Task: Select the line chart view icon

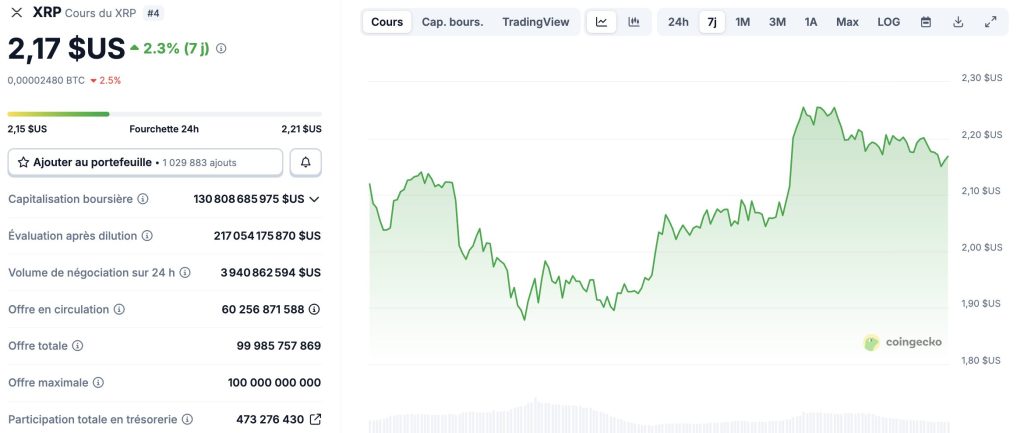Action: point(601,22)
